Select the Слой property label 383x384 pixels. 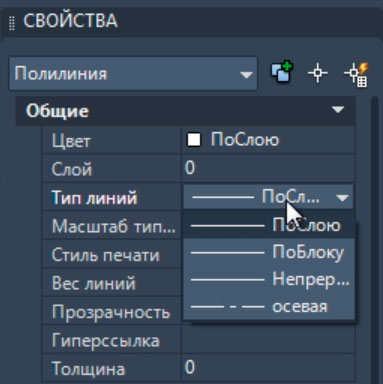point(72,169)
